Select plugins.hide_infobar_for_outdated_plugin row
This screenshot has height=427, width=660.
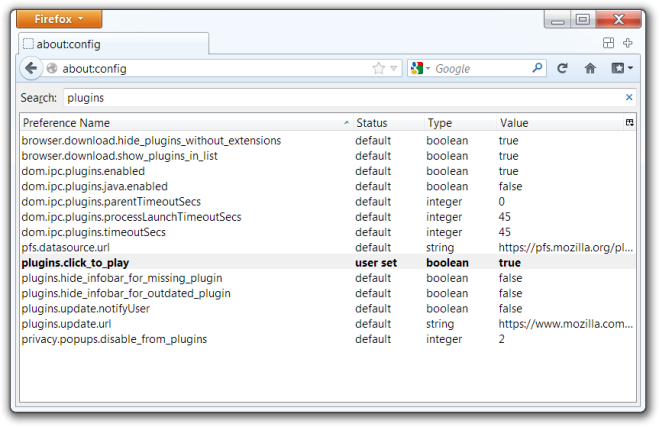pyautogui.click(x=327, y=293)
